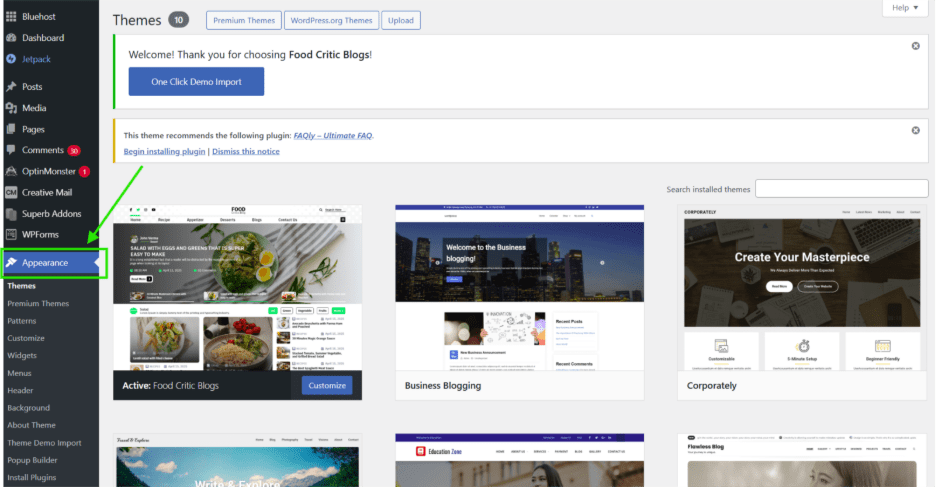Expand the Help dropdown tab

click(905, 8)
